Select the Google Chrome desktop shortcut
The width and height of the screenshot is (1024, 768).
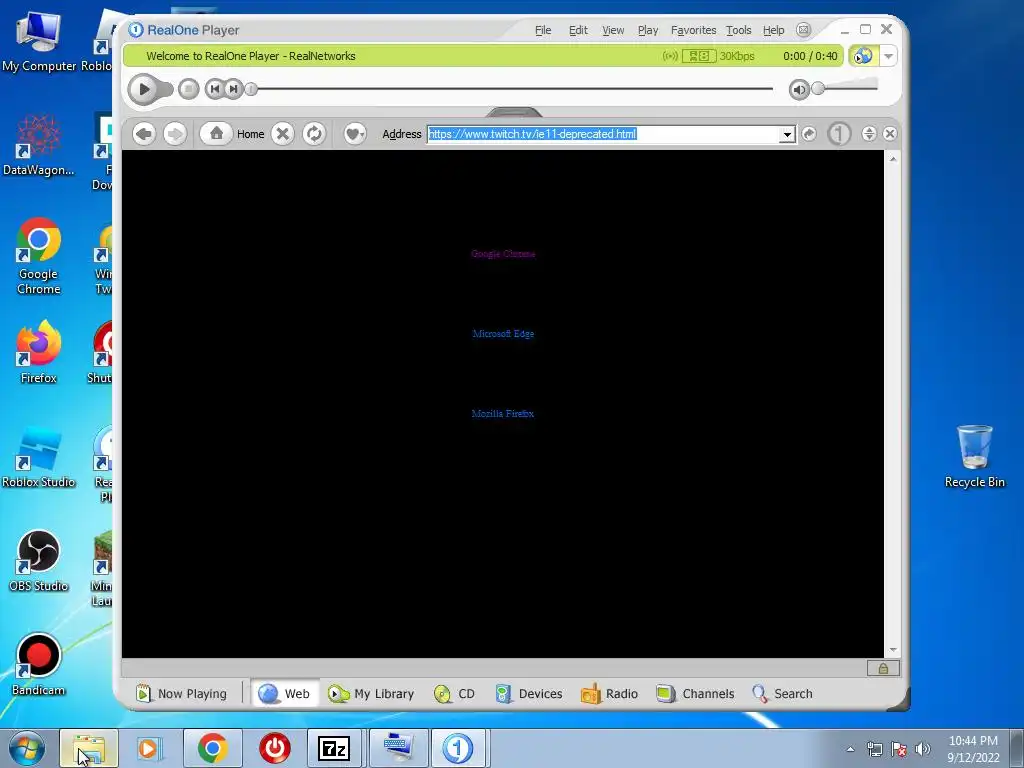click(x=39, y=256)
